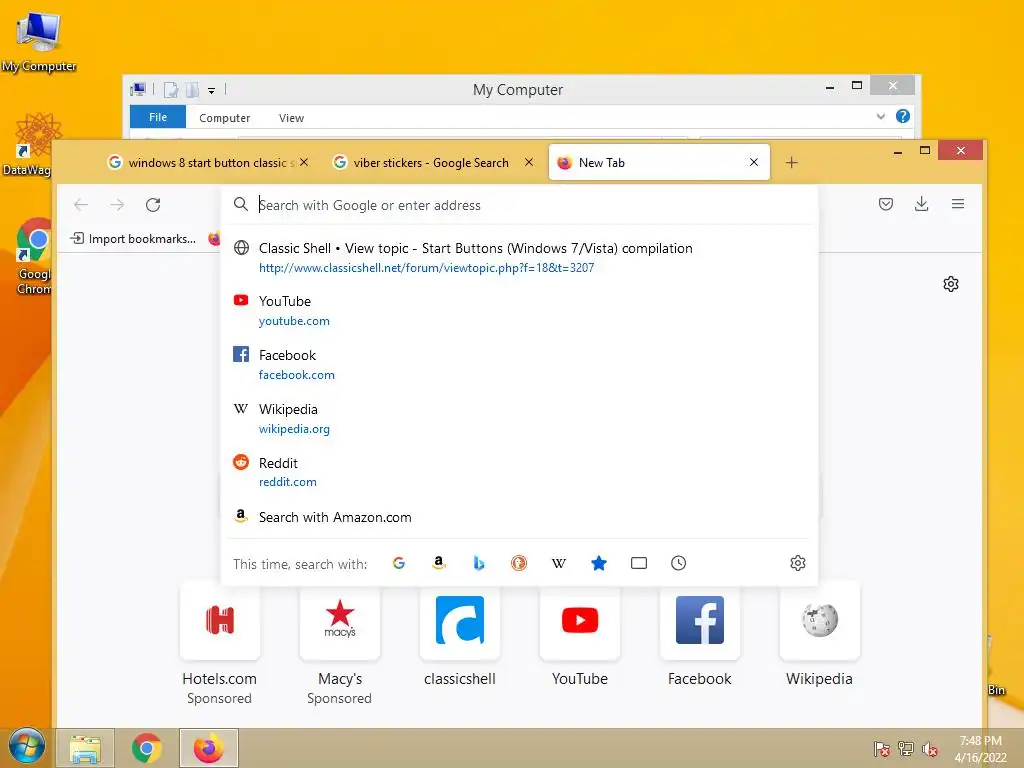Search open tabs using the tab icon
Image resolution: width=1024 pixels, height=768 pixels.
coord(639,563)
